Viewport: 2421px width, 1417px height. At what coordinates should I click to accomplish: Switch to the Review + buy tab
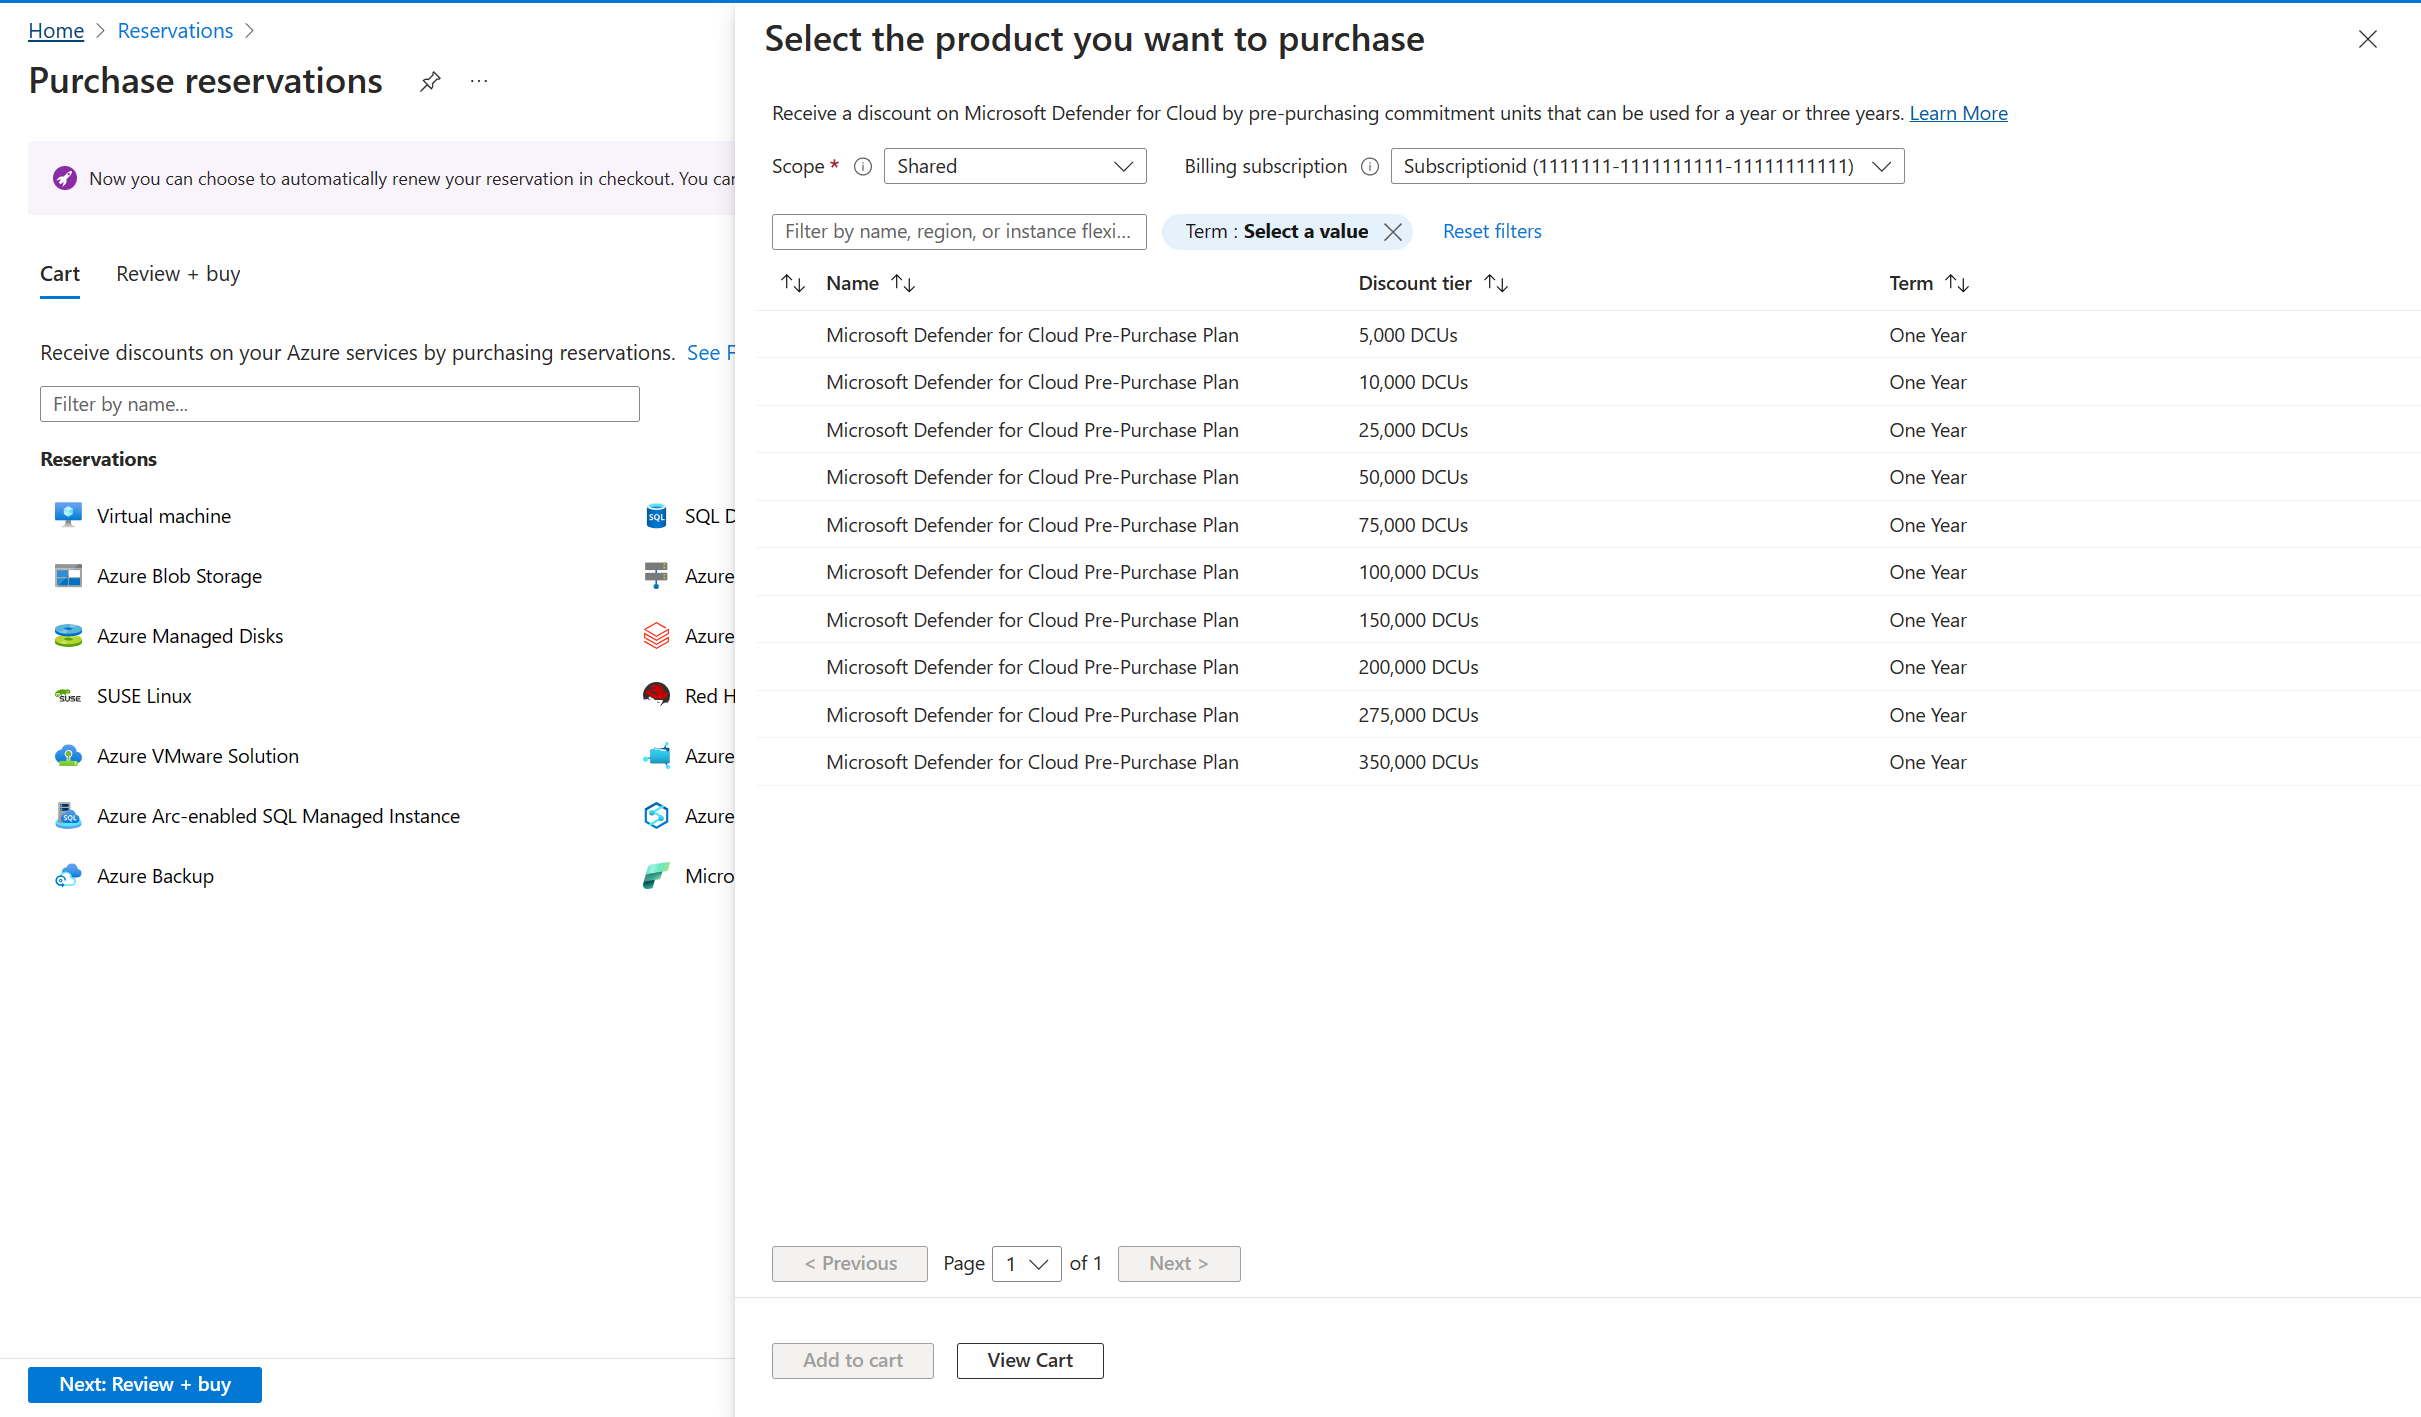point(178,274)
